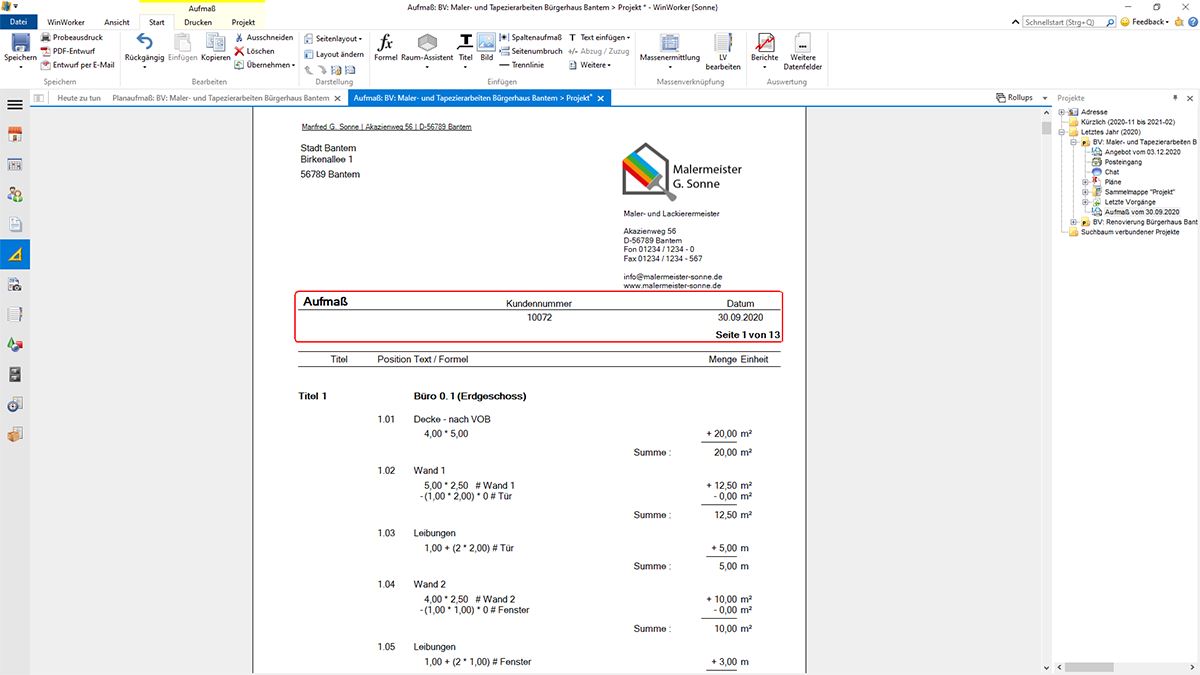1200x675 pixels.
Task: Open the Heute zu tun tab
Action: click(x=79, y=98)
